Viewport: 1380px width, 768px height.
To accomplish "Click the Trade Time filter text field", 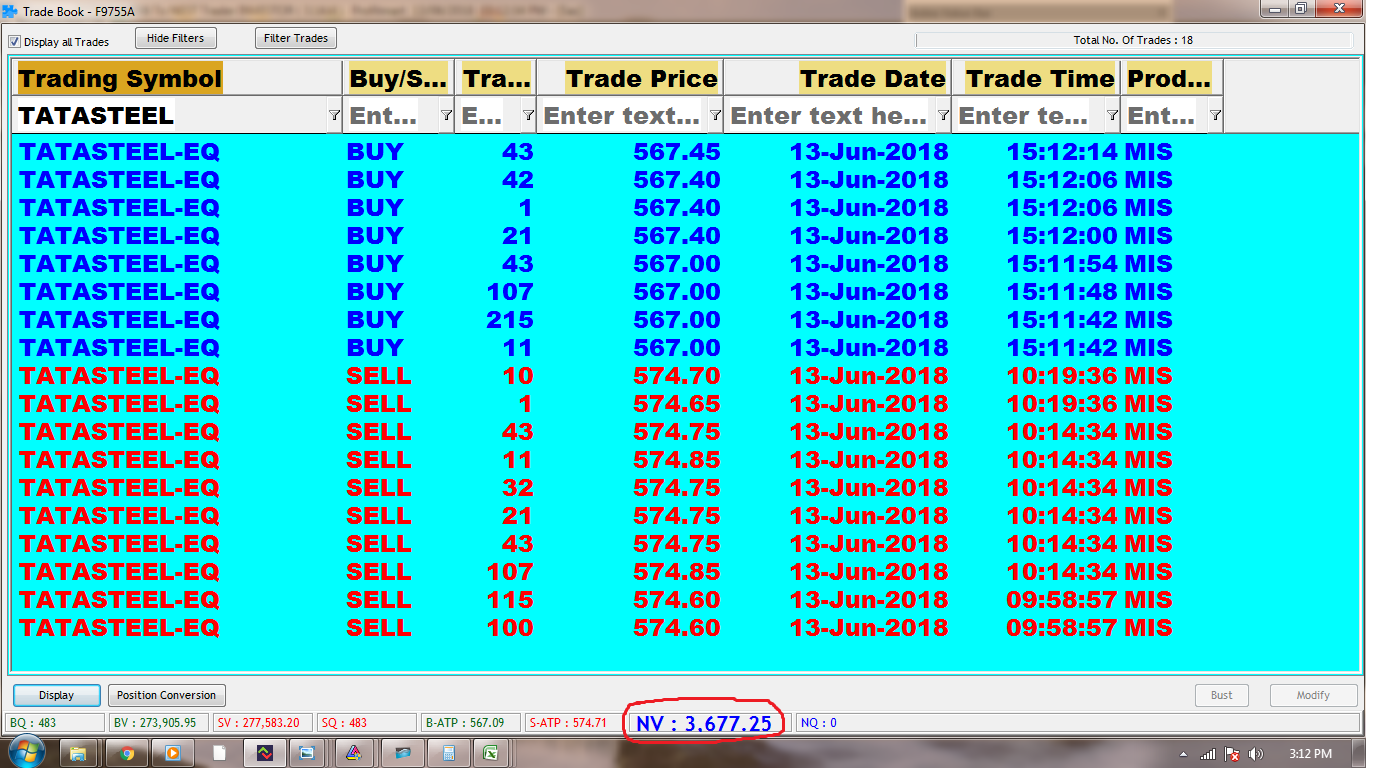I will point(1029,116).
